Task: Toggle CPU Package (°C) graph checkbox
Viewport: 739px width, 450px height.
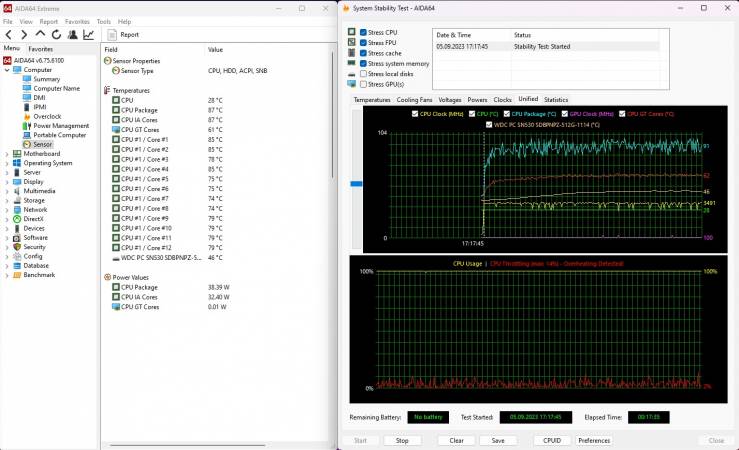Action: (507, 114)
